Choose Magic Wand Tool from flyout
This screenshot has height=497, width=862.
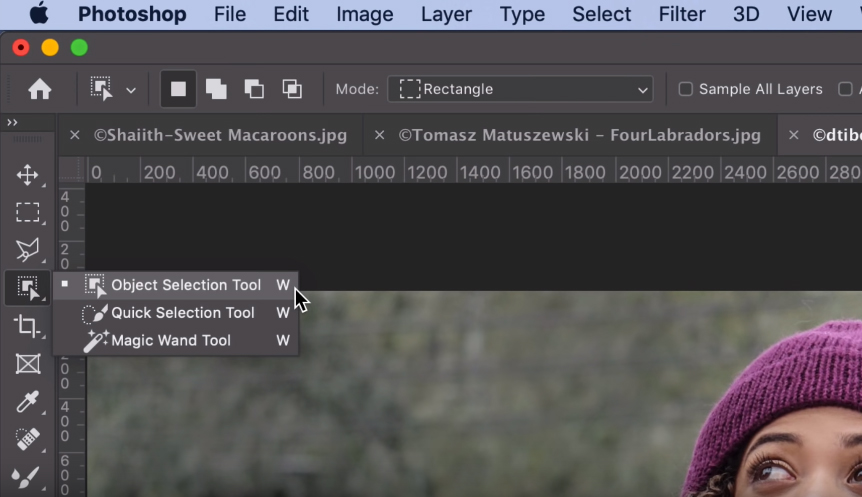point(176,340)
